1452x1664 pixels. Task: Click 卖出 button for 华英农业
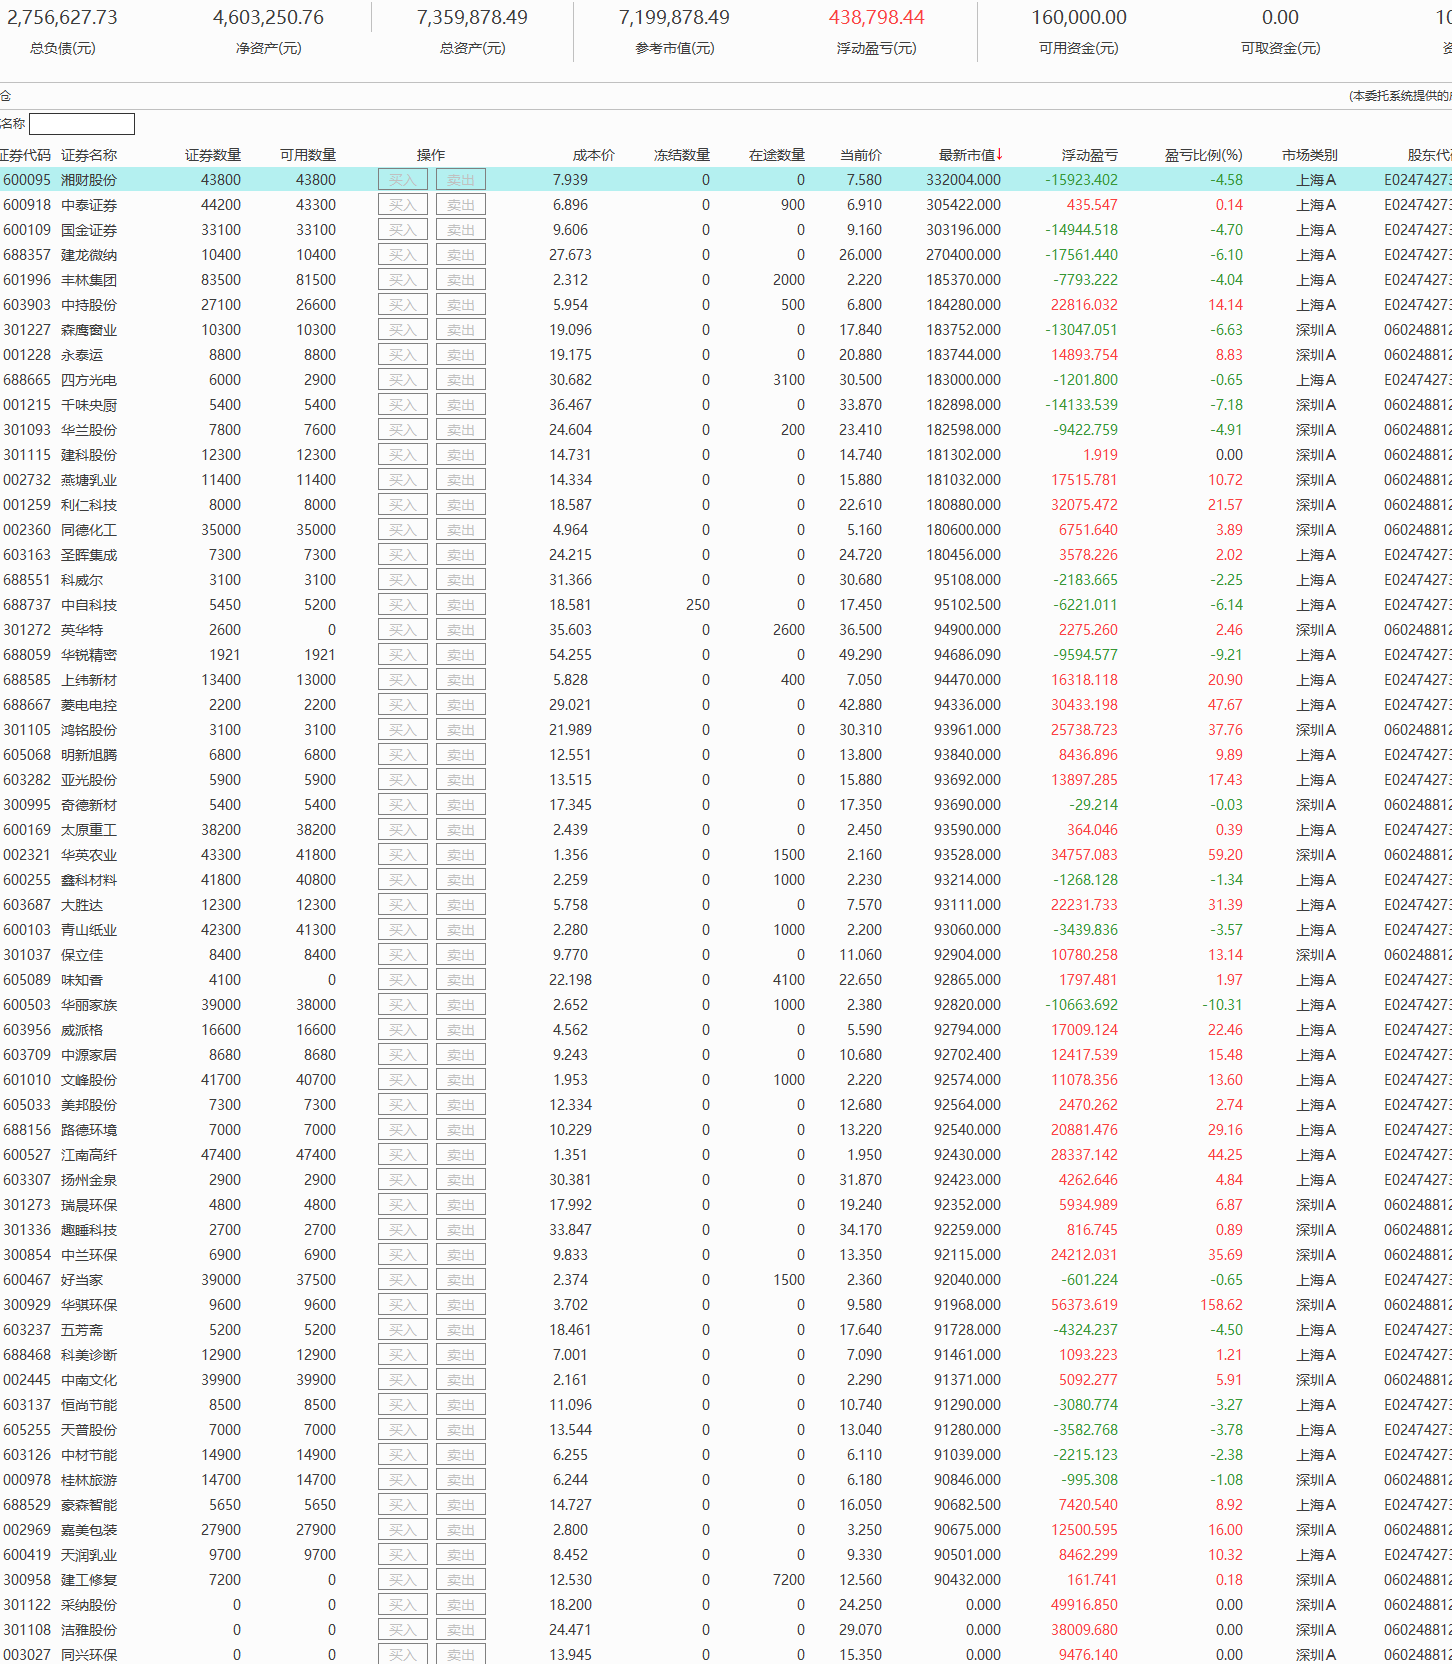point(461,855)
